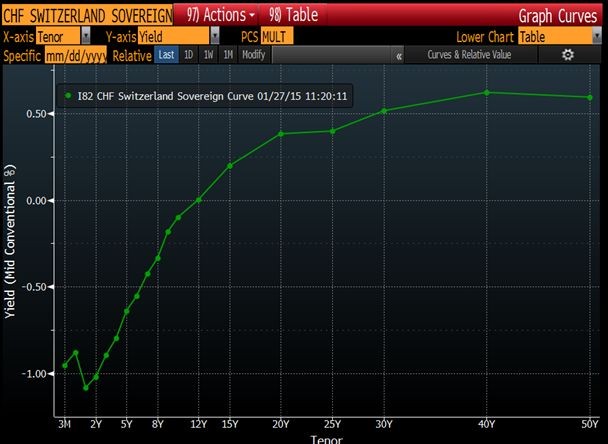Collapse panel with double-chevron icon
The image size is (608, 444).
[x=399, y=56]
